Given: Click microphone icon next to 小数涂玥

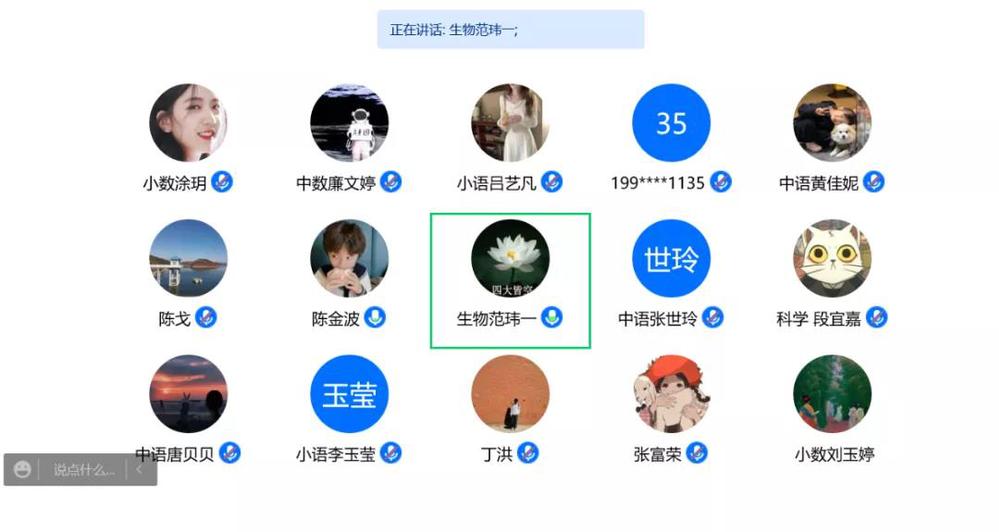Looking at the screenshot, I should [222, 182].
